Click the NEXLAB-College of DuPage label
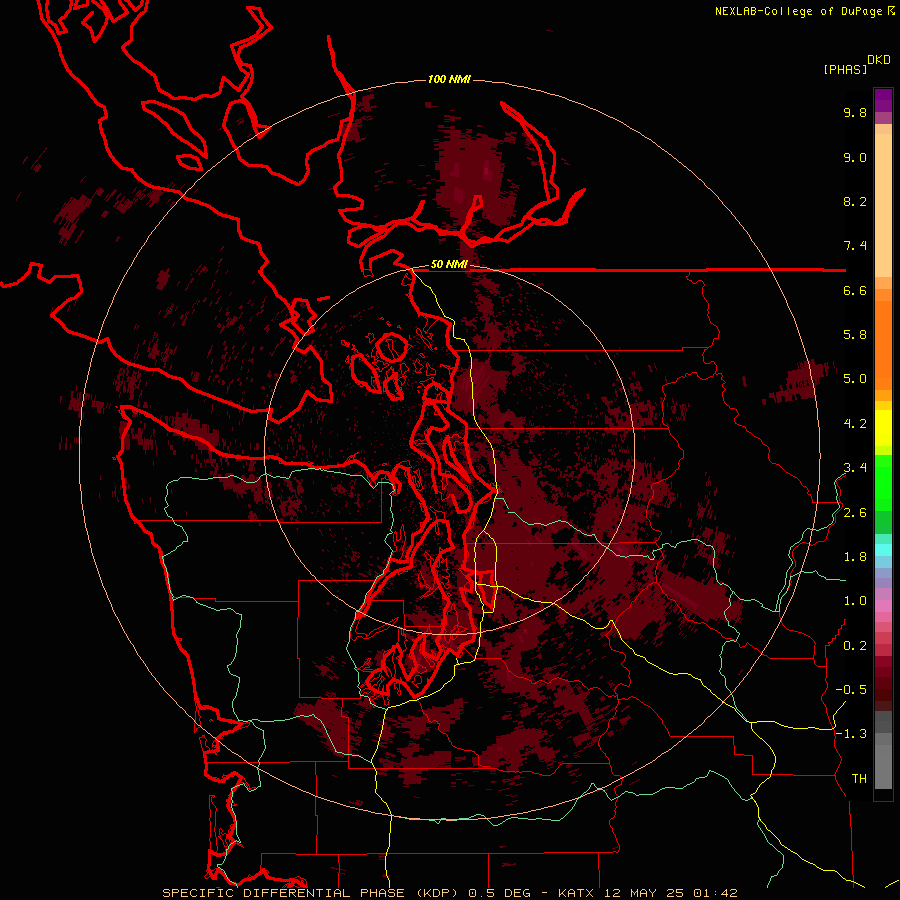 pos(798,11)
